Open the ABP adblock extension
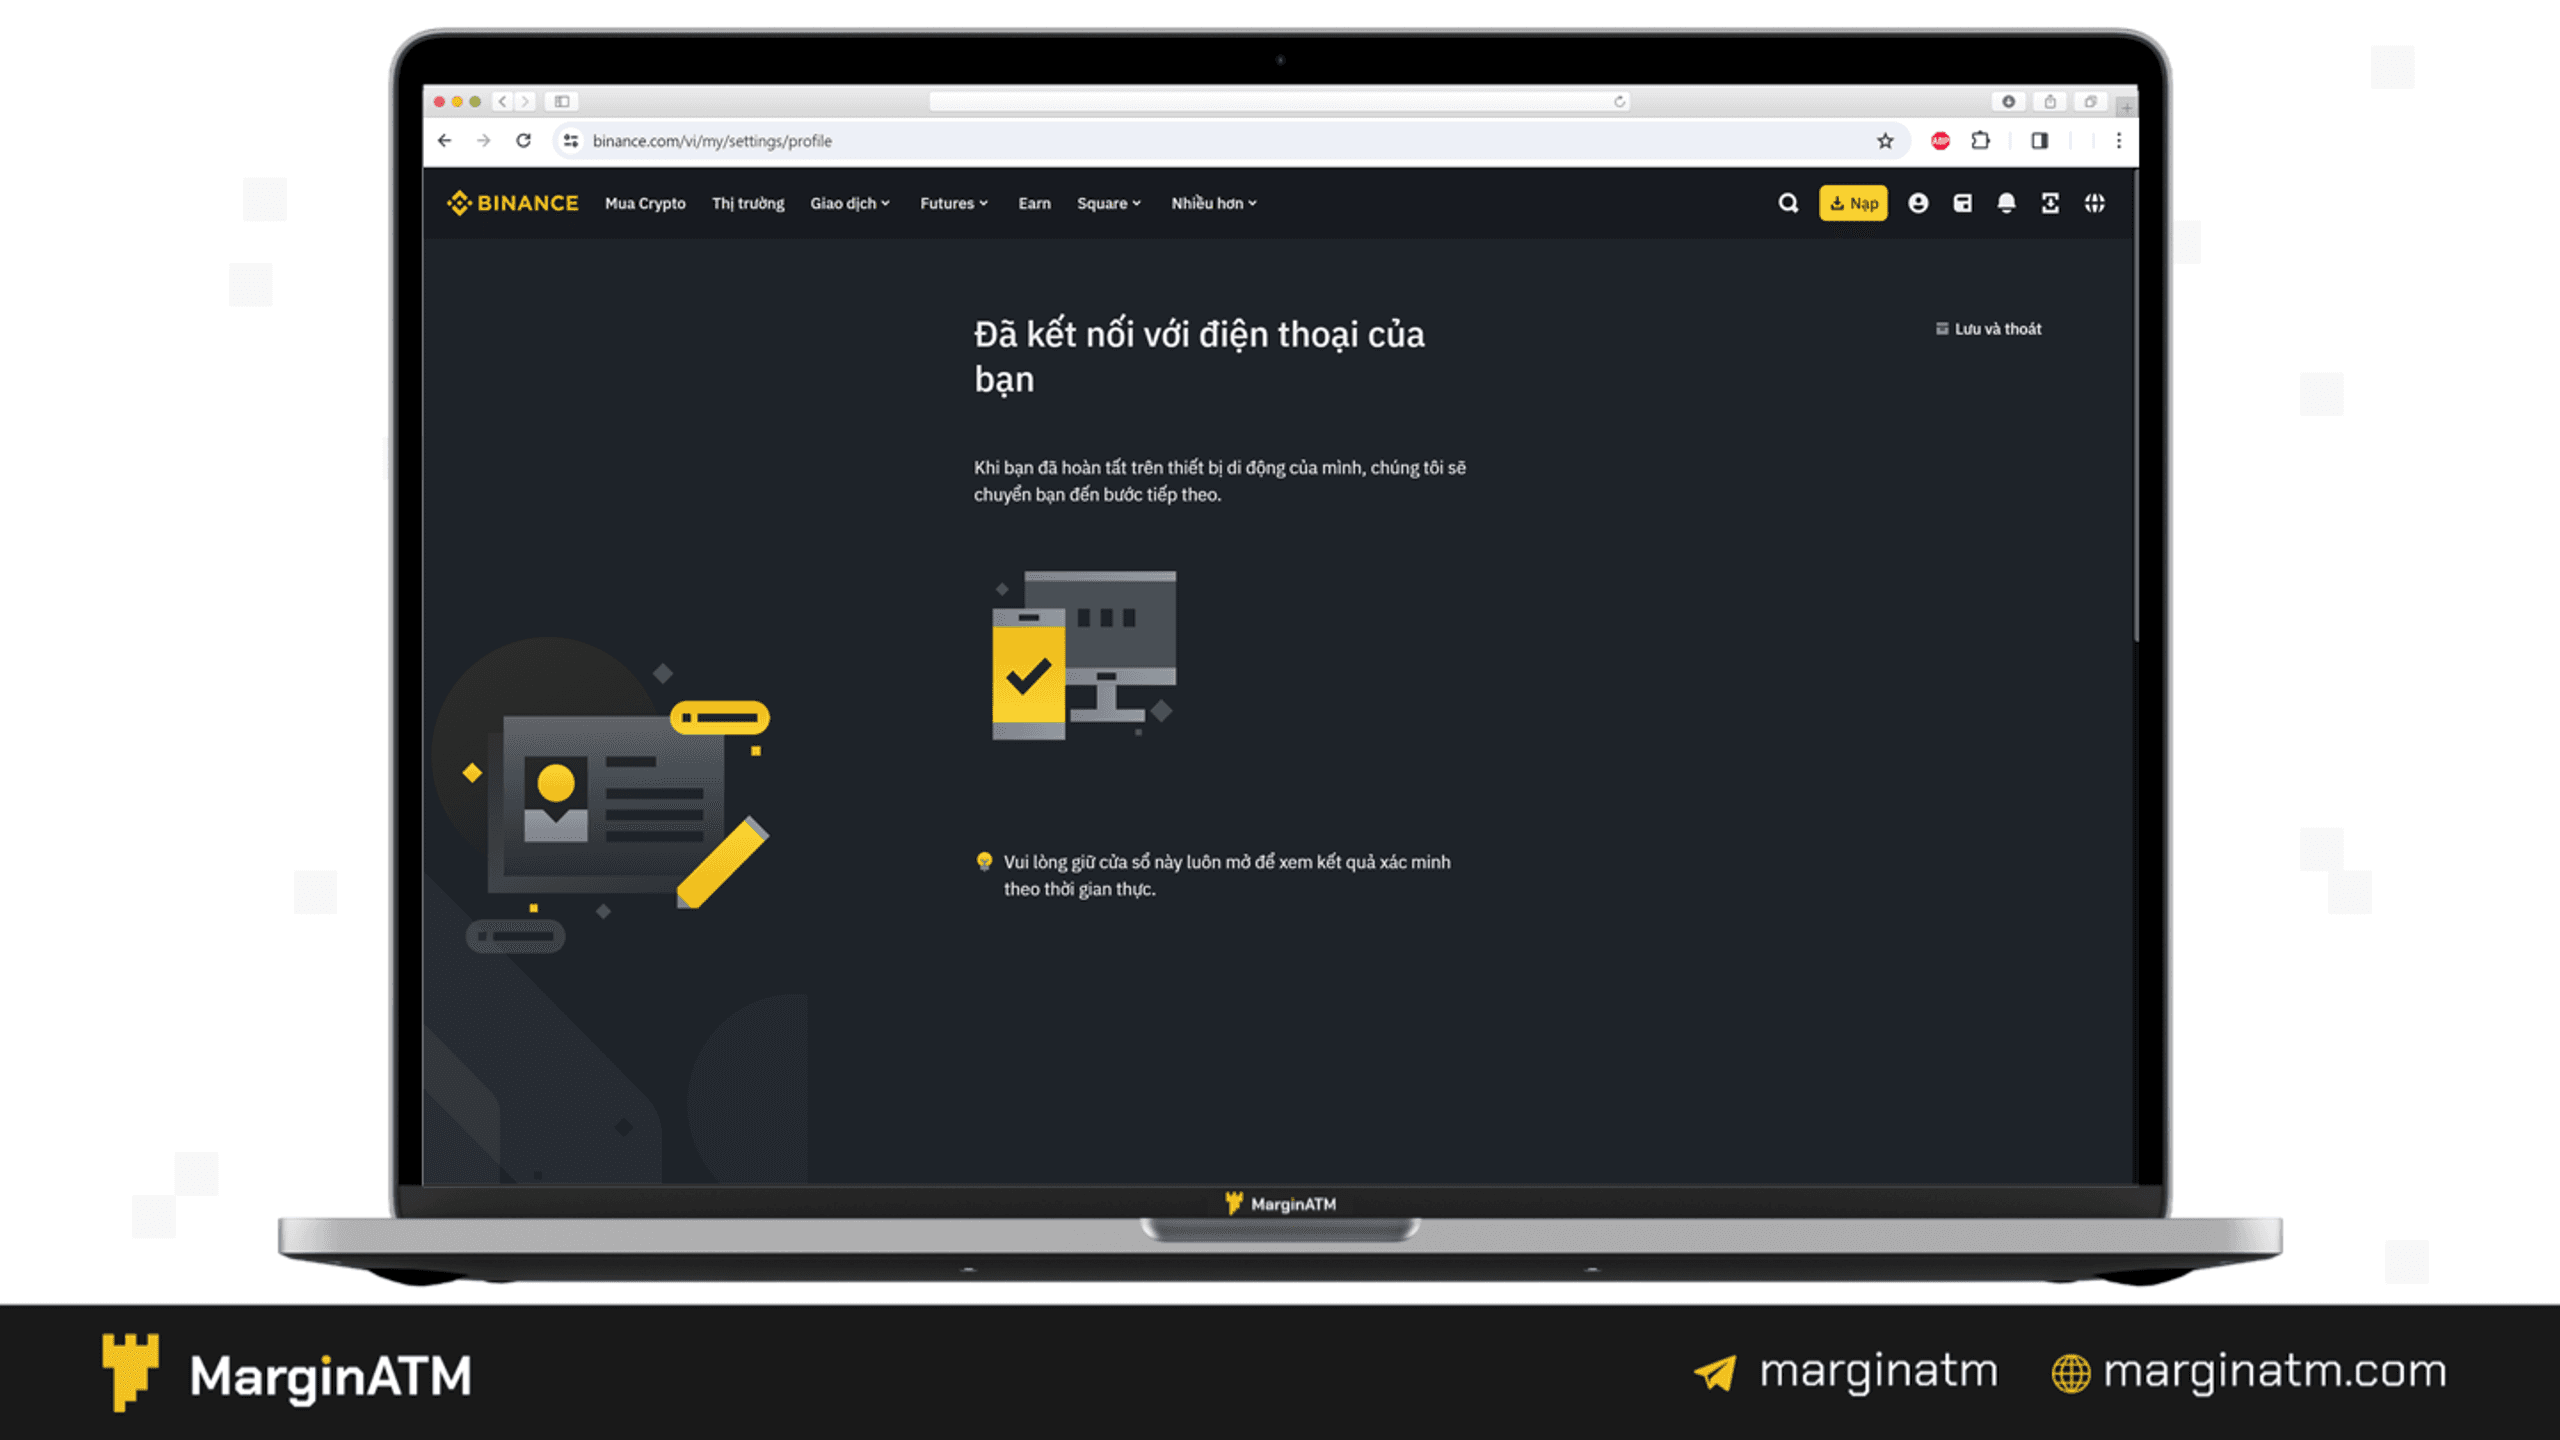The height and width of the screenshot is (1440, 2560). (x=1940, y=141)
